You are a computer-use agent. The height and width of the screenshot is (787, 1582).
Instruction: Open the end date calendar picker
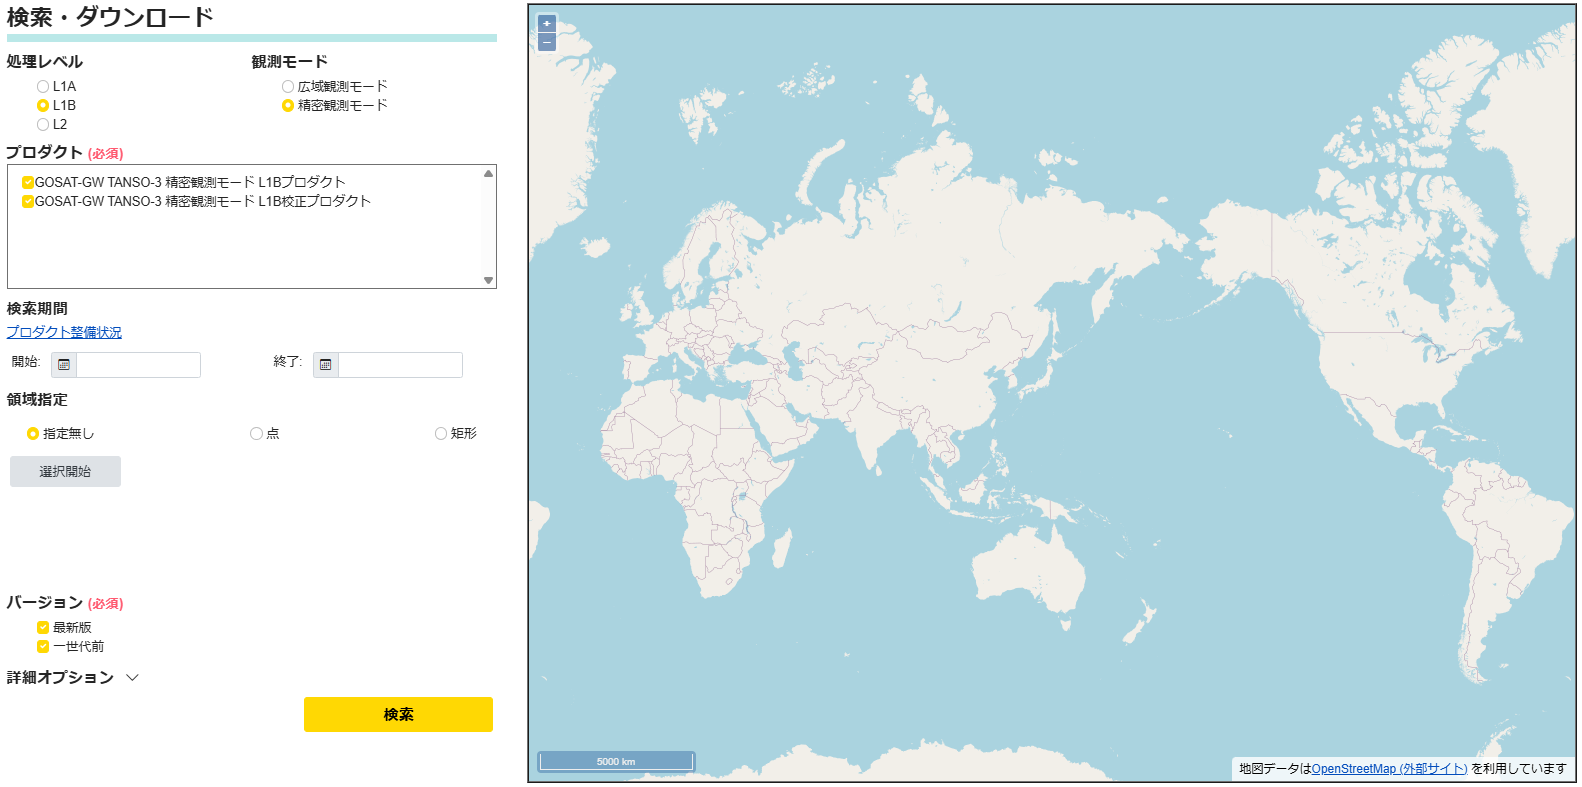click(326, 365)
